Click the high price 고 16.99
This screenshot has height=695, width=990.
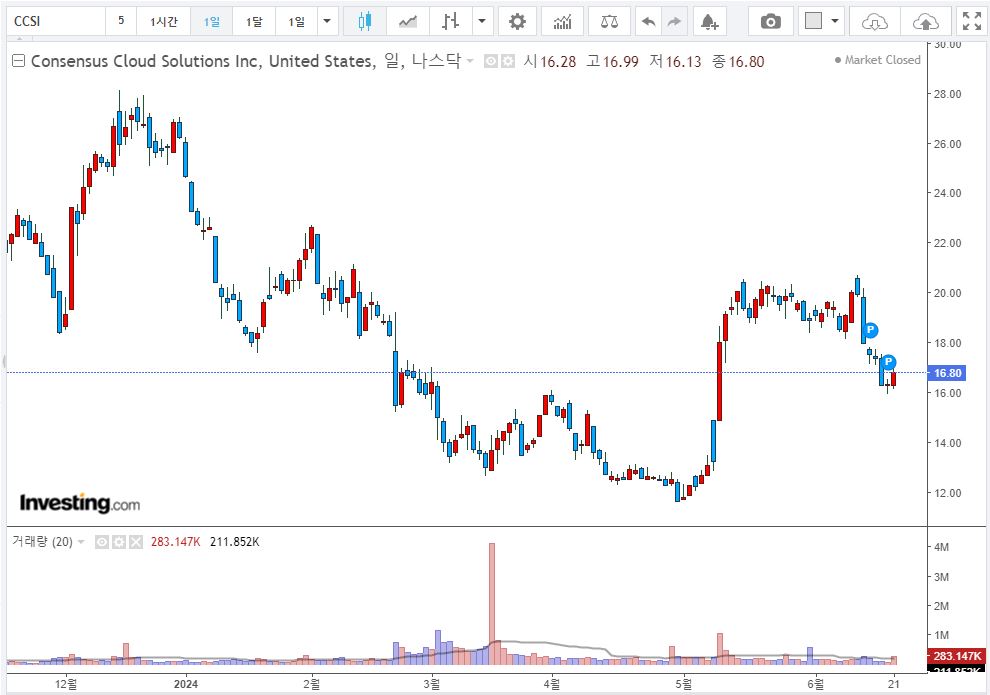point(612,61)
